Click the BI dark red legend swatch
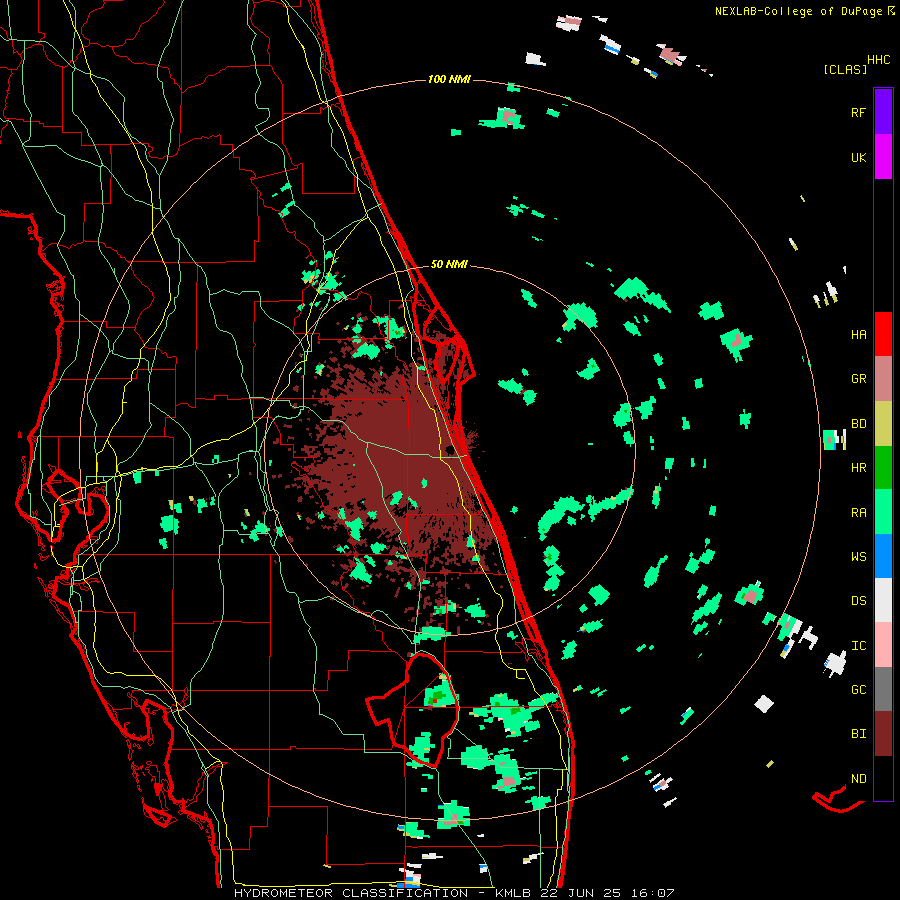The width and height of the screenshot is (900, 900). (883, 734)
